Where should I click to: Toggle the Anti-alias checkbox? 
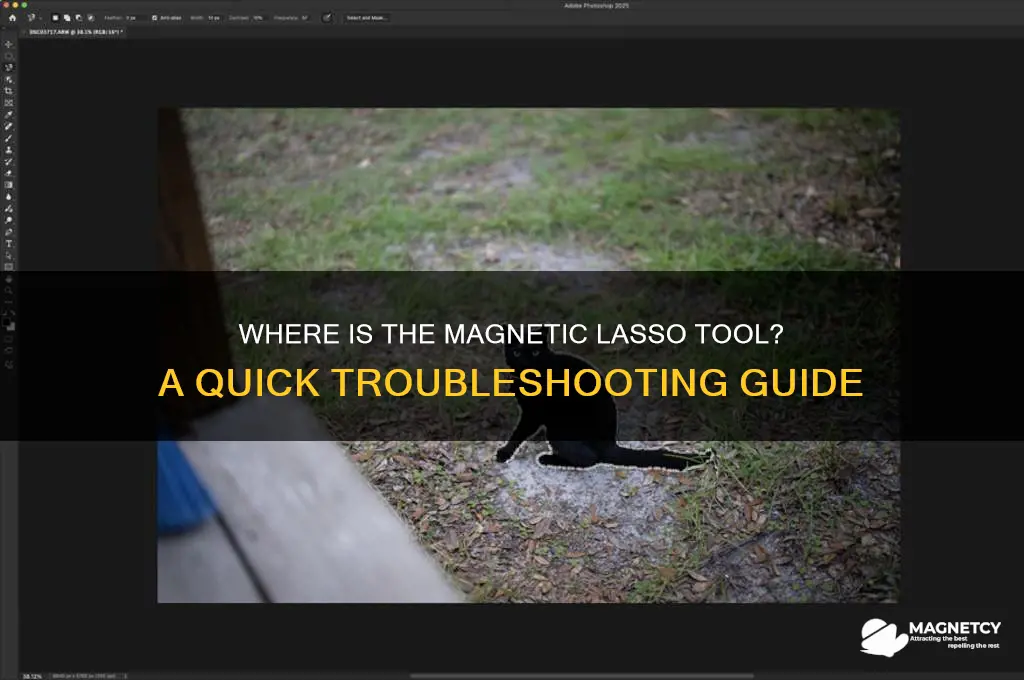(154, 18)
